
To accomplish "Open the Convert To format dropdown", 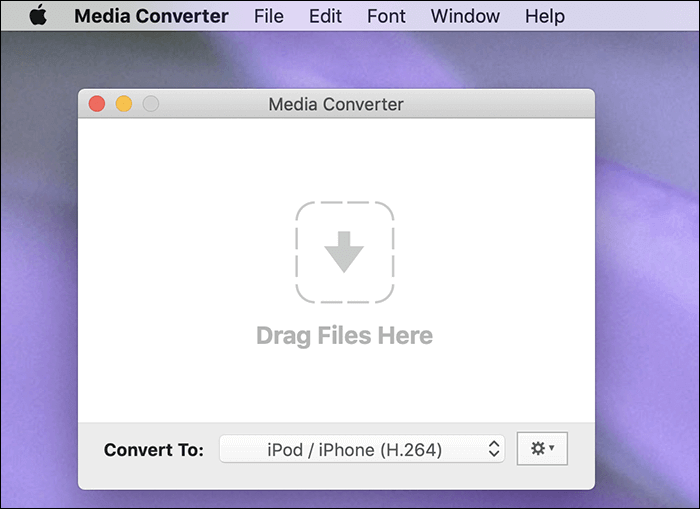I will (362, 449).
